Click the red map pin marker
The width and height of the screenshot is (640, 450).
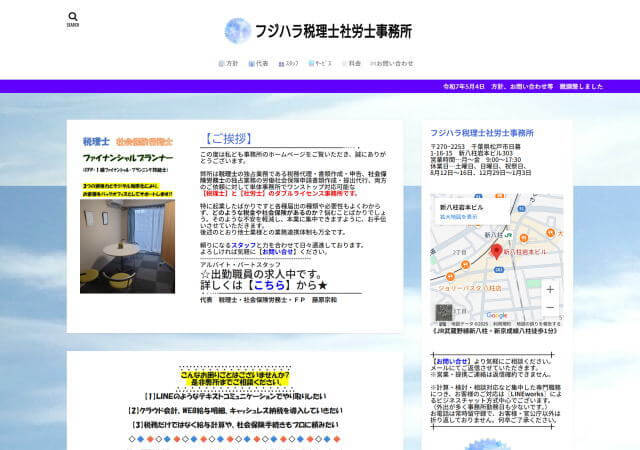coord(496,252)
